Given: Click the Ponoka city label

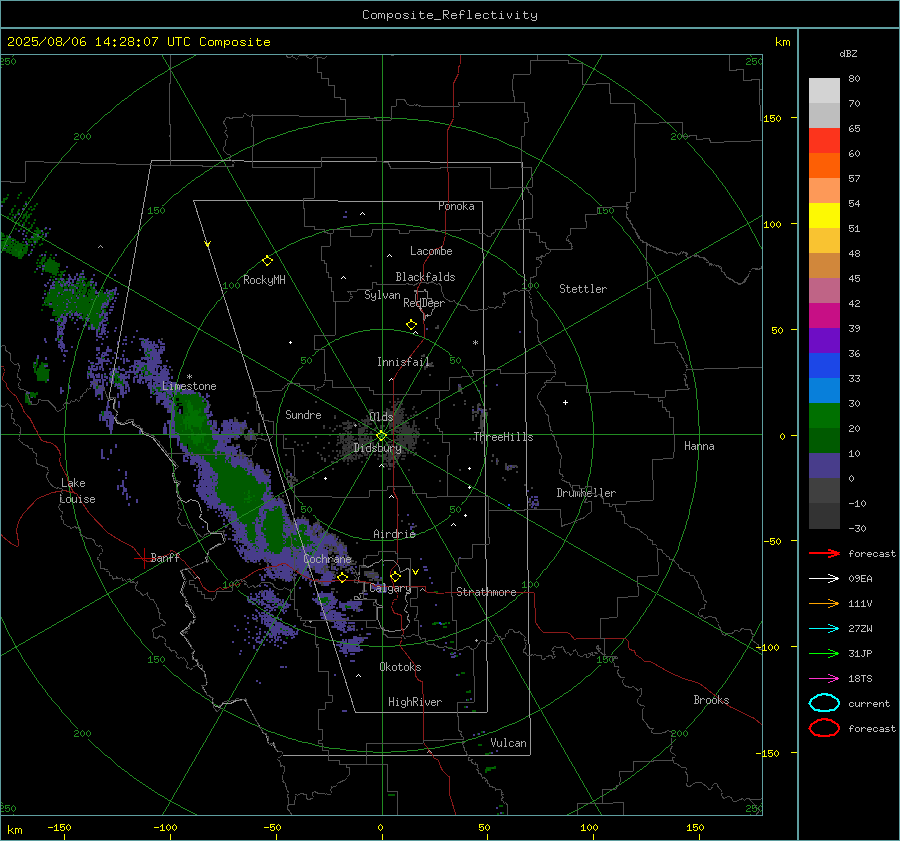Looking at the screenshot, I should tap(456, 206).
